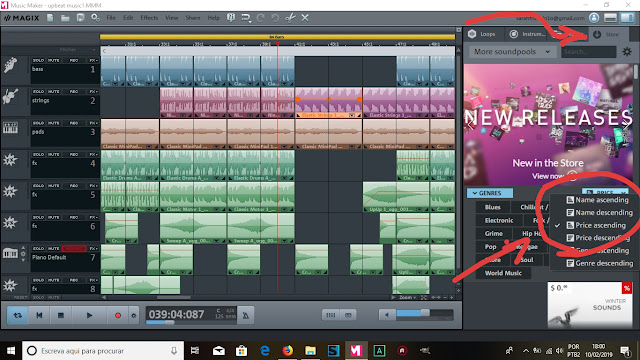This screenshot has width=640, height=360.
Task: Open the PRICE sort dropdown
Action: [606, 192]
